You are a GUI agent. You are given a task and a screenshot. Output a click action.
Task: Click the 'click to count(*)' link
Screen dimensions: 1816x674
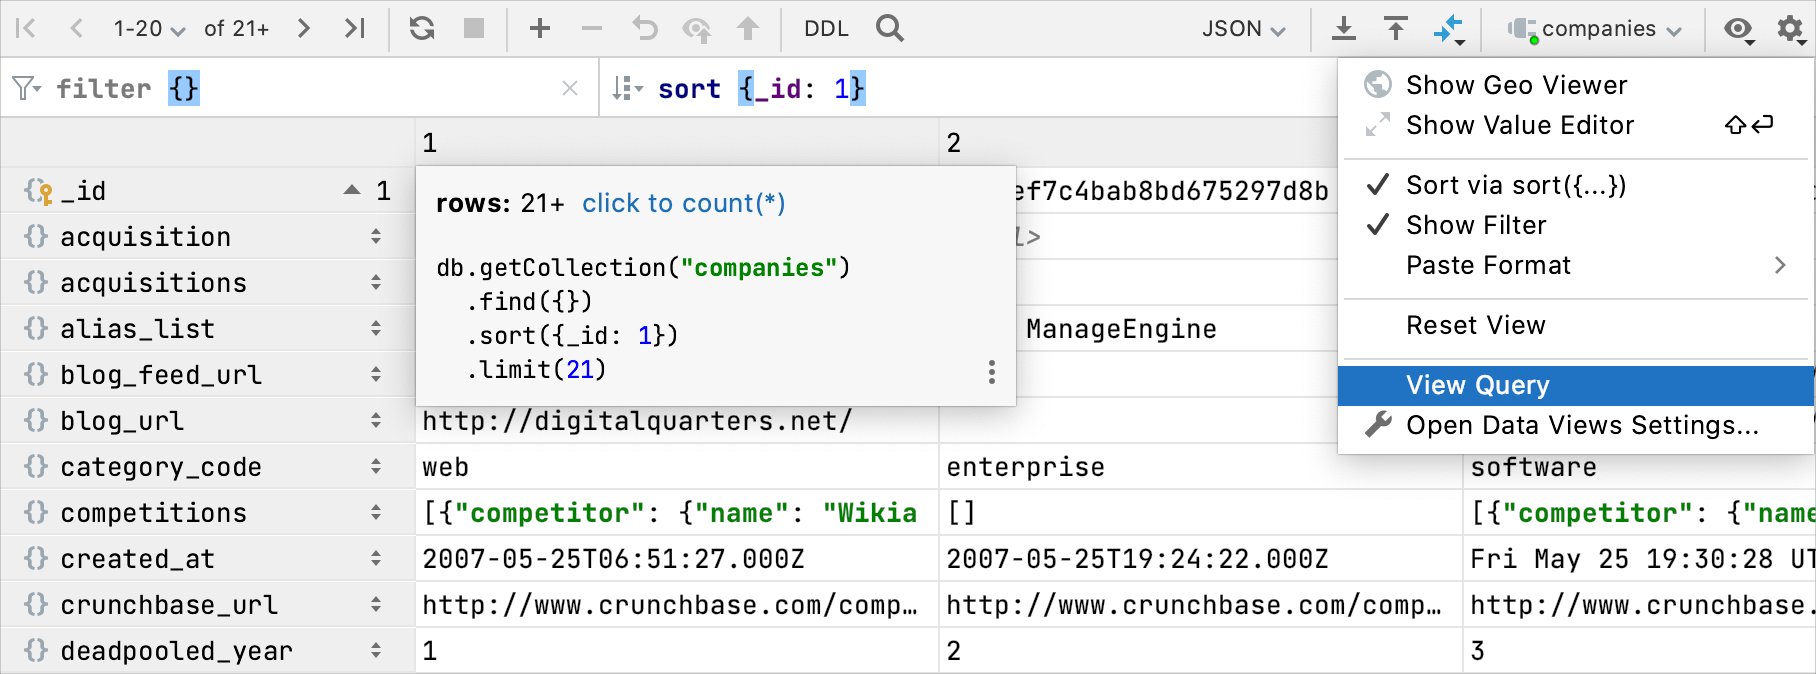pyautogui.click(x=684, y=203)
